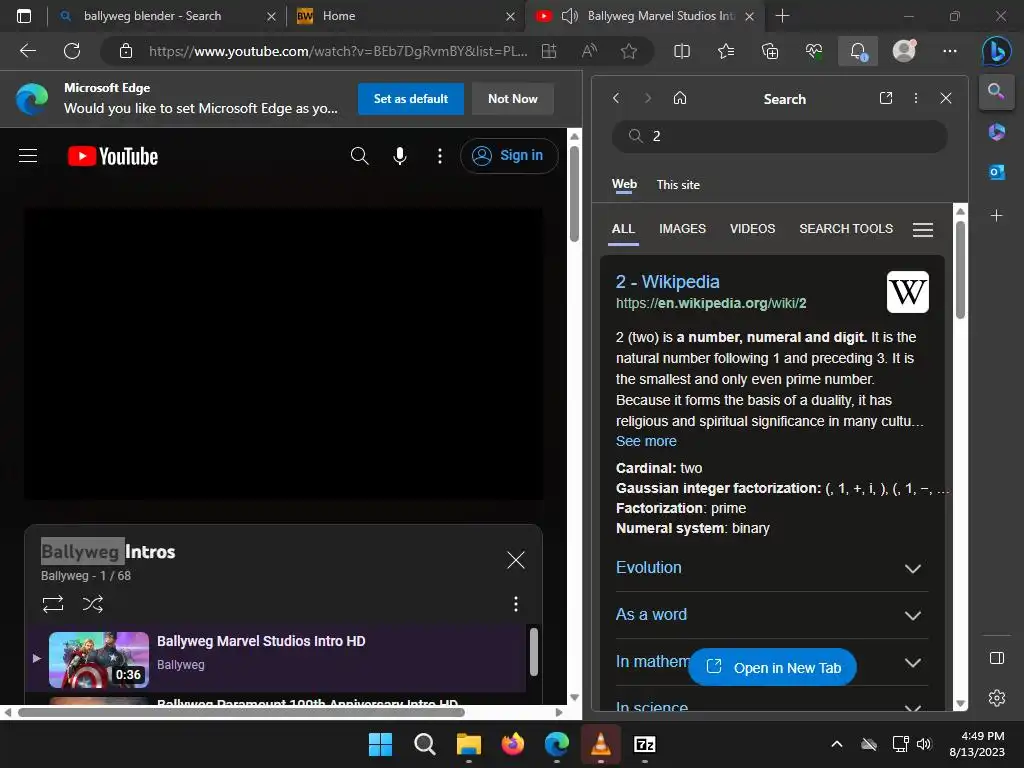1024x768 pixels.
Task: Open the Favorites list icon
Action: pos(726,51)
